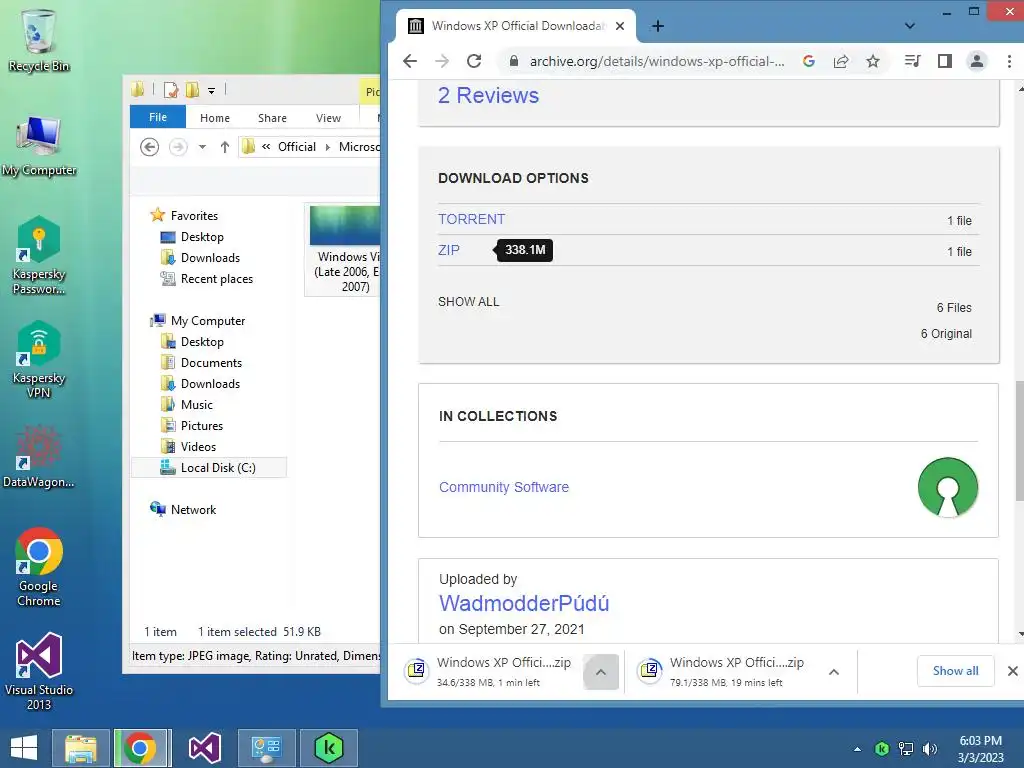Click the Explorer back button

point(150,147)
